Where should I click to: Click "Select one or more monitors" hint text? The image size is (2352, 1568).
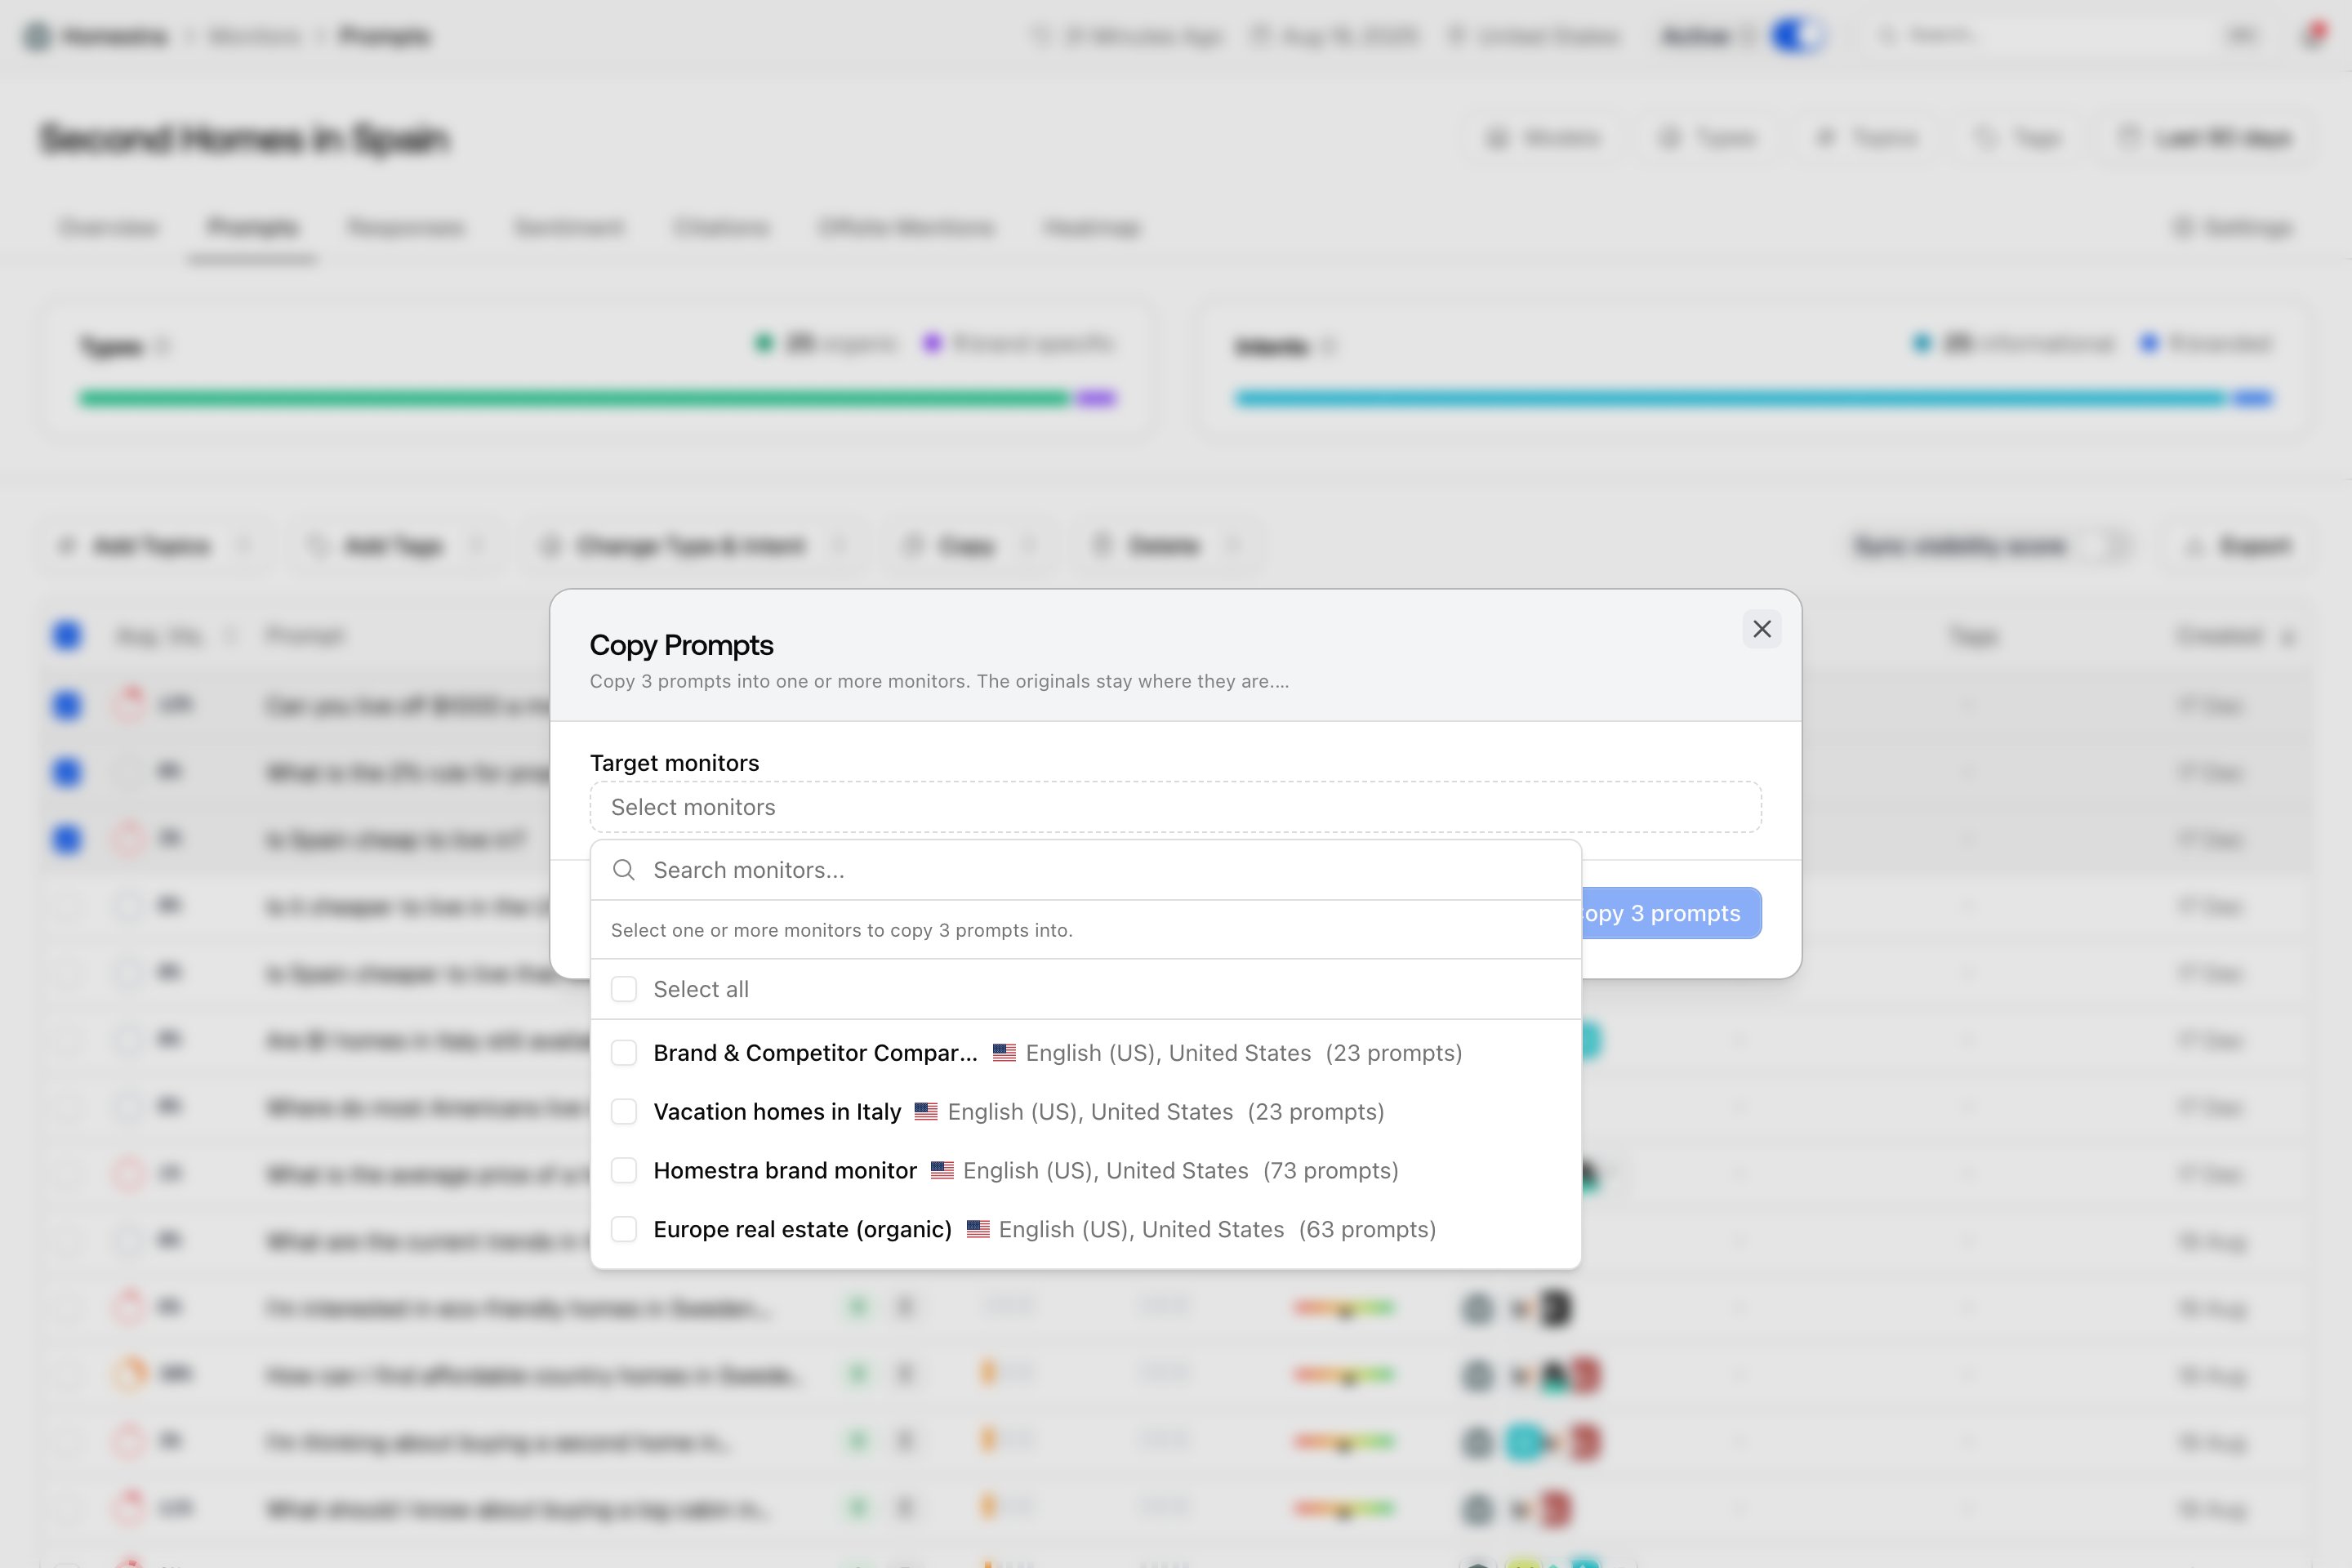click(x=842, y=930)
